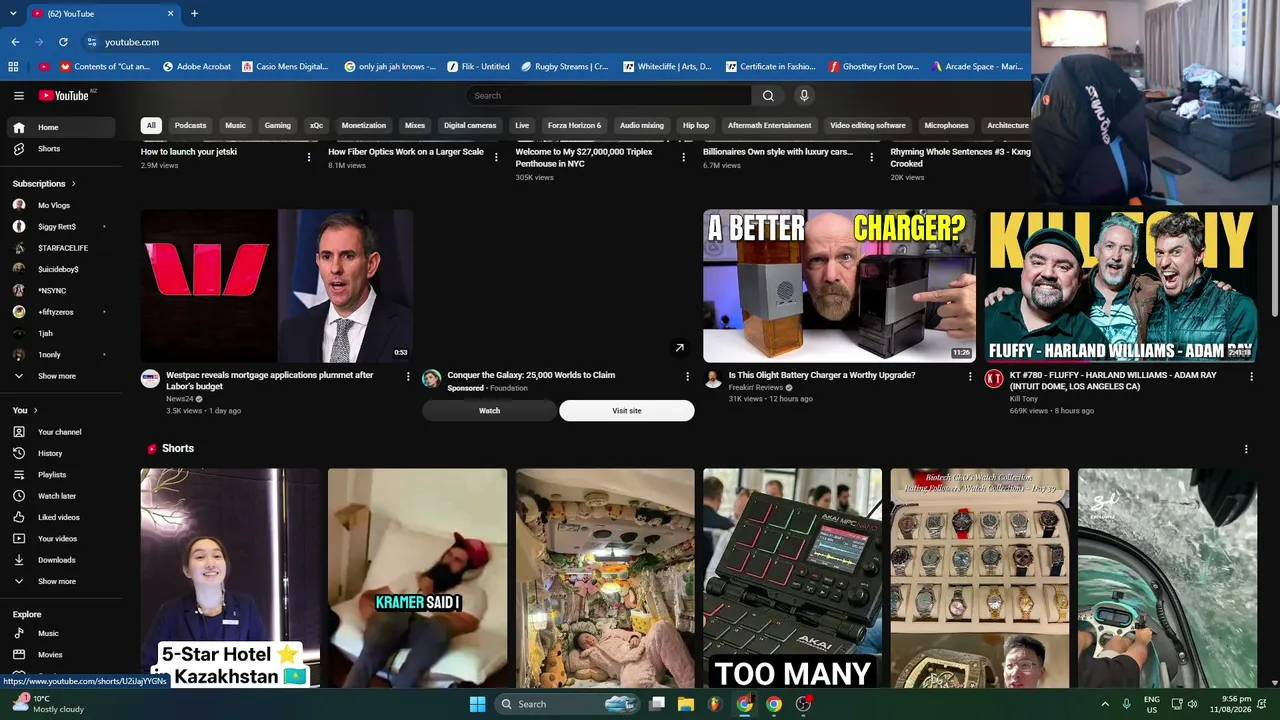Open OBS Studio from the taskbar
Image resolution: width=1280 pixels, height=720 pixels.
tap(803, 704)
